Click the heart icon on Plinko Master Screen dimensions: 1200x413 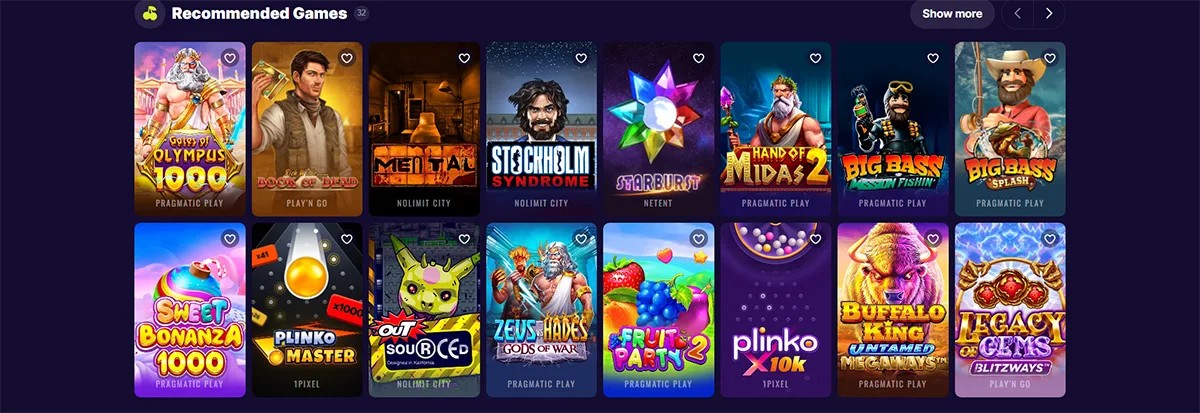coord(347,239)
